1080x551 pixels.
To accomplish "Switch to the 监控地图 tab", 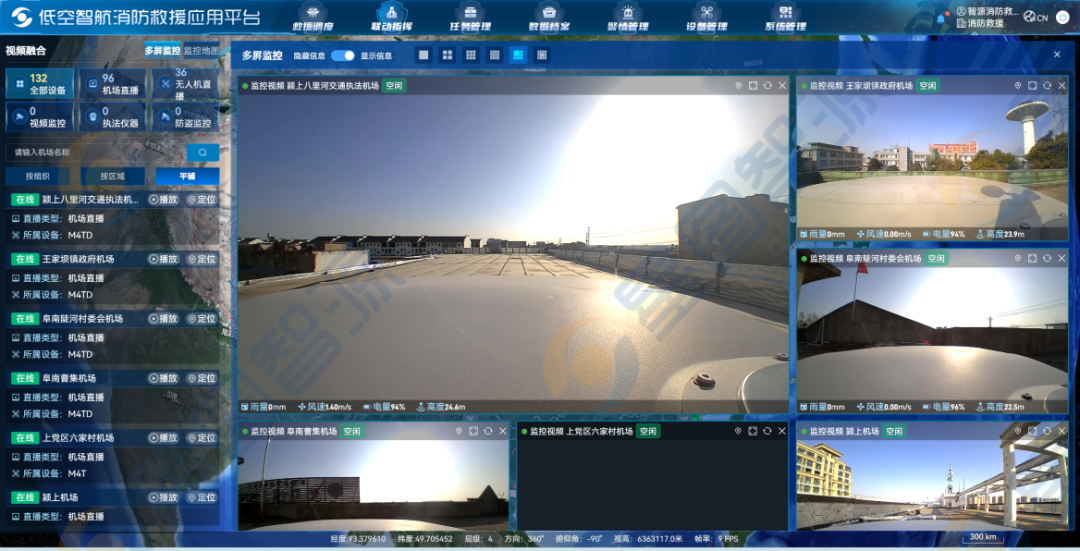I will click(x=201, y=50).
